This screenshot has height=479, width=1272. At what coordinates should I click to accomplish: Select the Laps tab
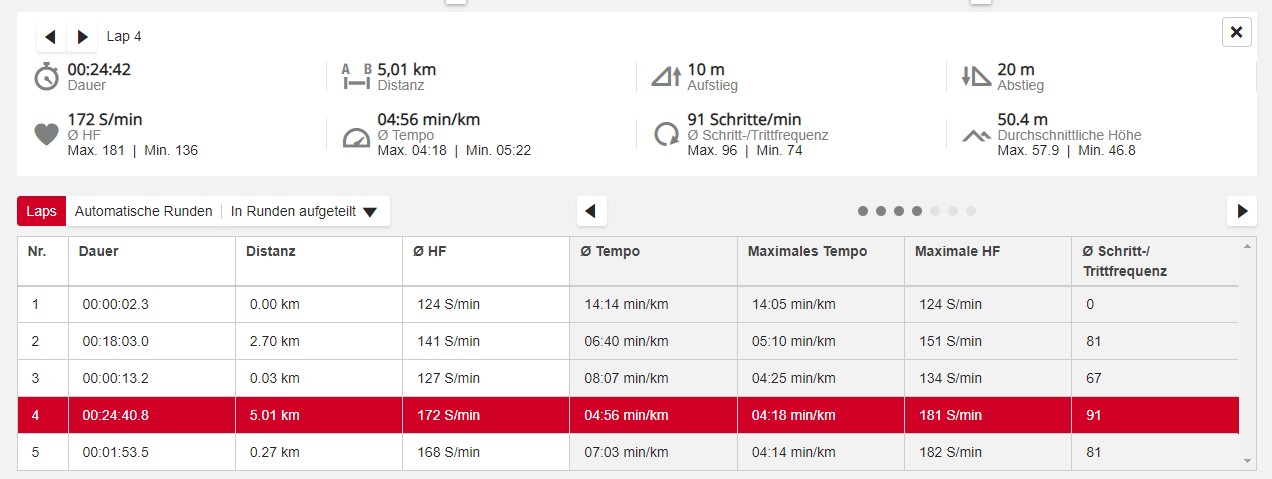click(x=41, y=211)
